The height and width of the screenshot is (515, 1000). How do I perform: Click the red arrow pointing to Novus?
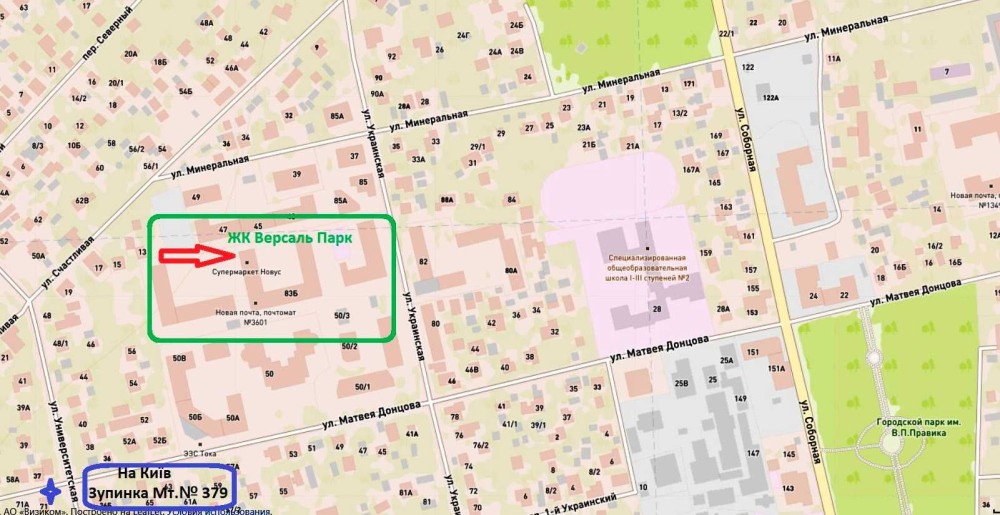pos(198,256)
